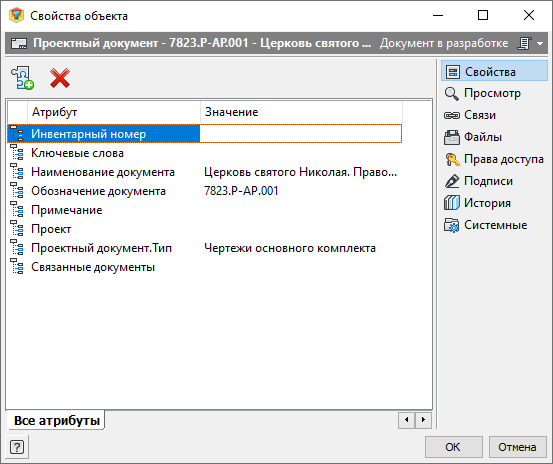Select the Свойства panel
553x464 pixels.
494,71
